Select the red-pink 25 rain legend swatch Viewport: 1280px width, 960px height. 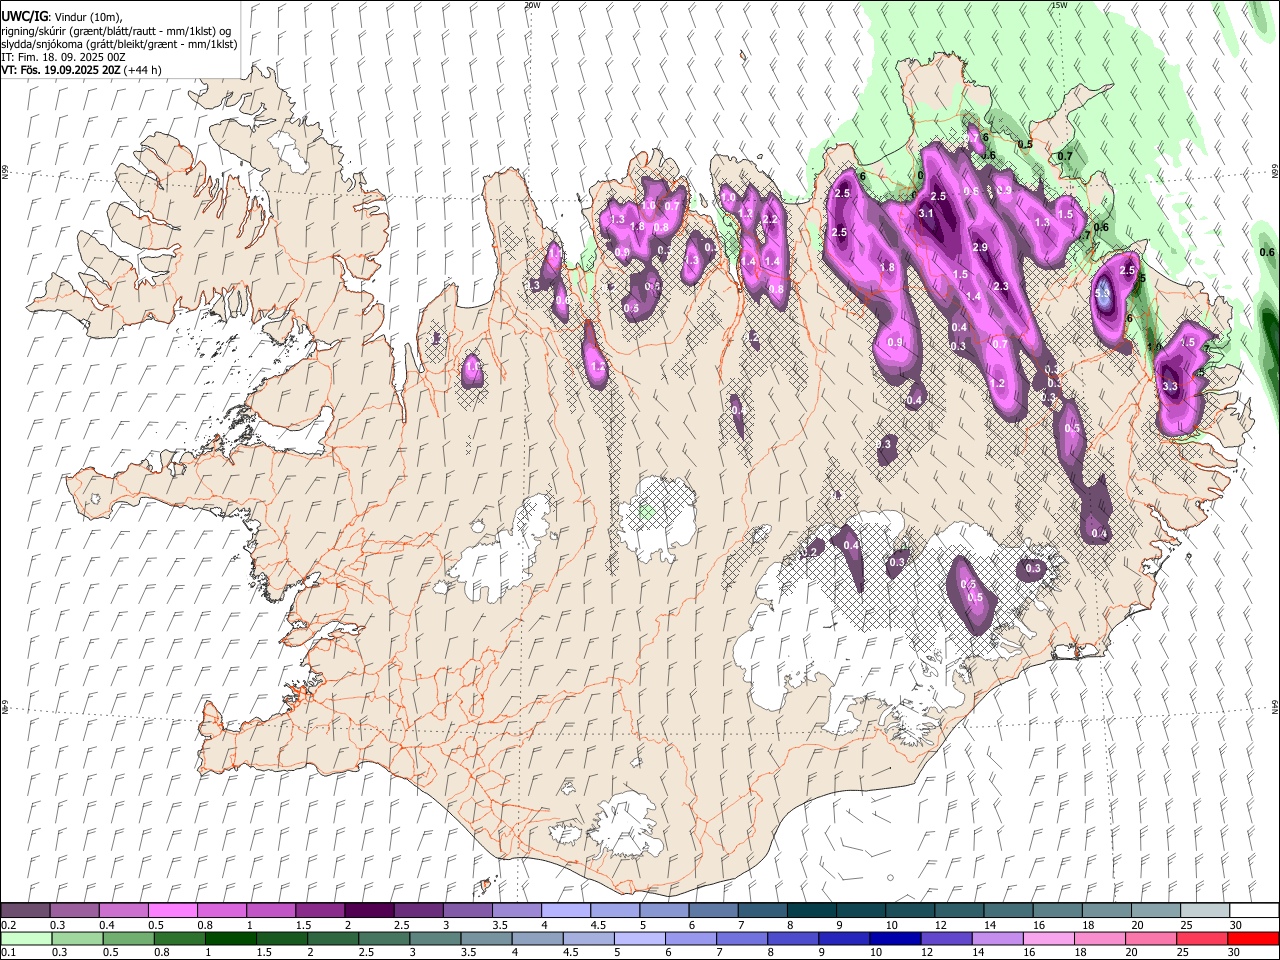(1203, 938)
